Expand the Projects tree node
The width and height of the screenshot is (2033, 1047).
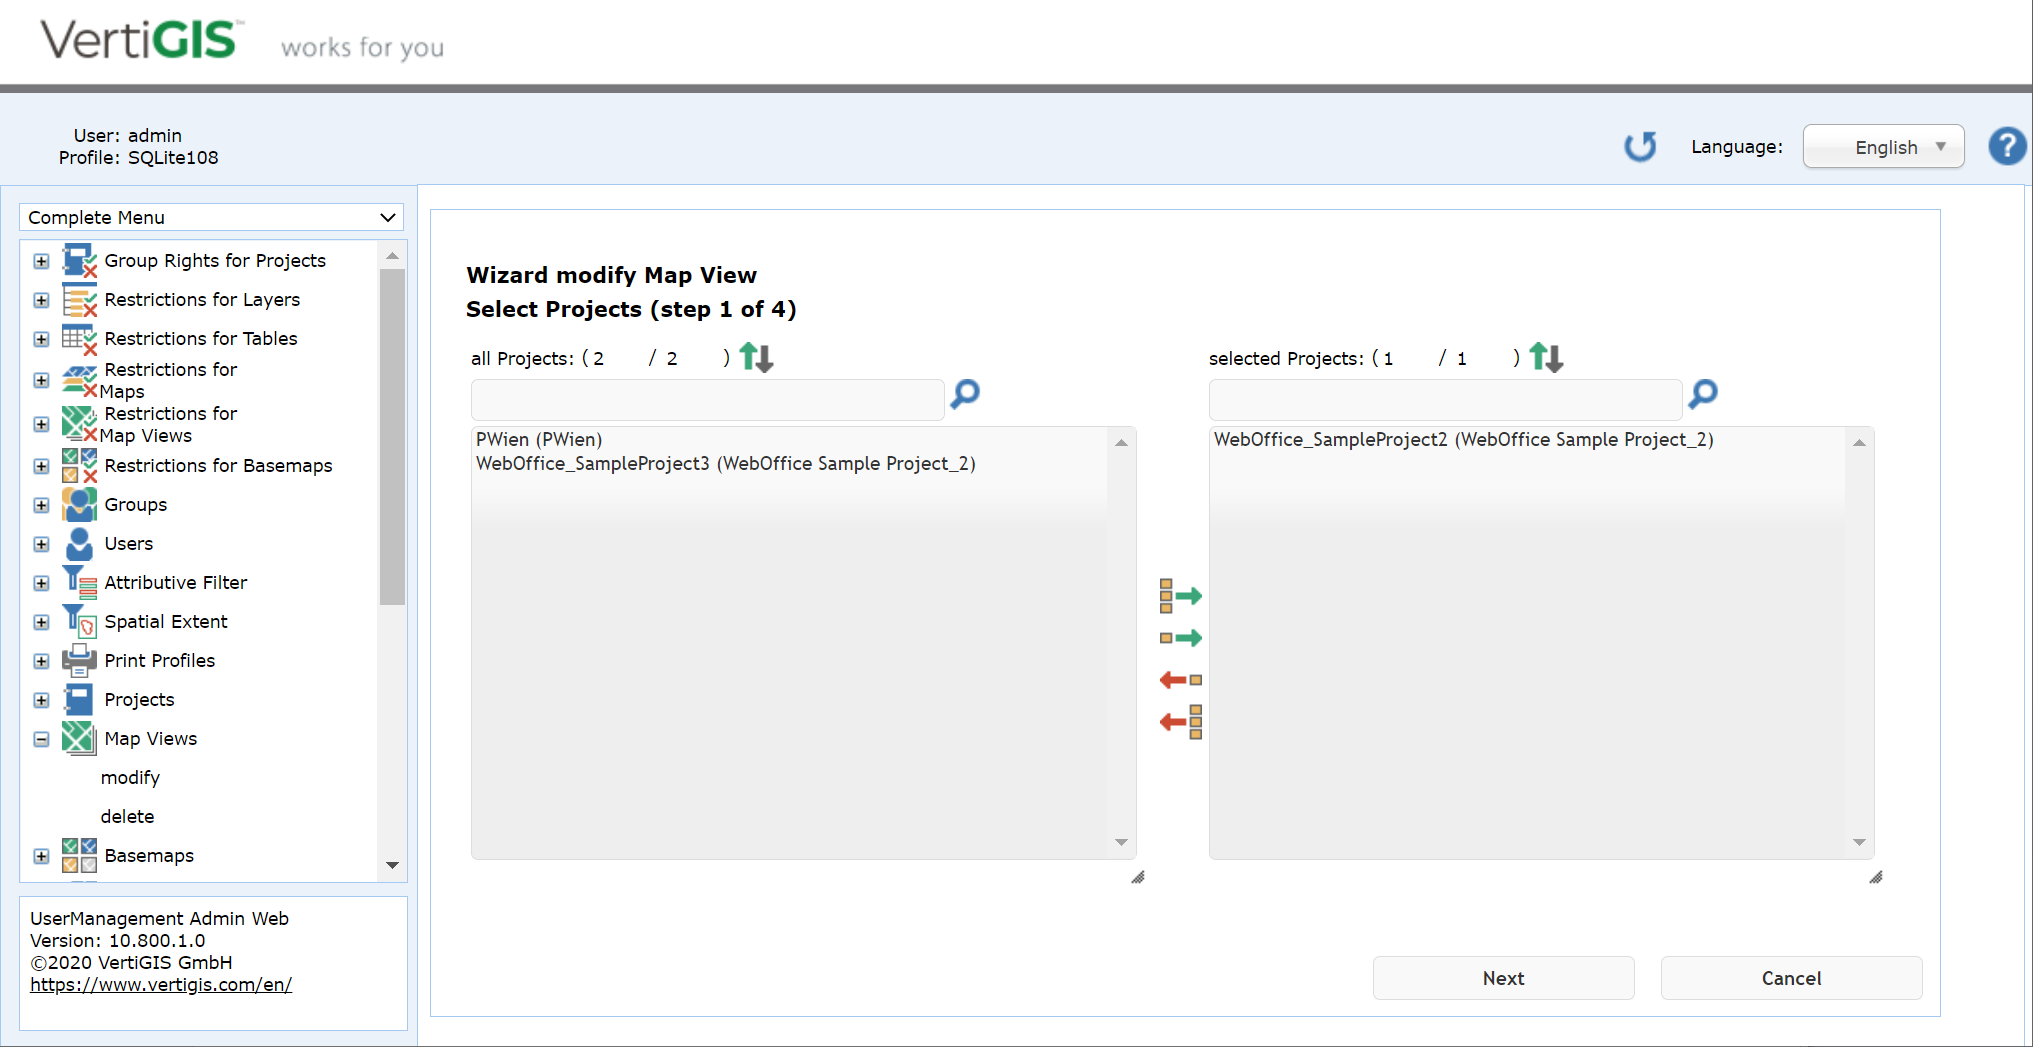click(41, 700)
